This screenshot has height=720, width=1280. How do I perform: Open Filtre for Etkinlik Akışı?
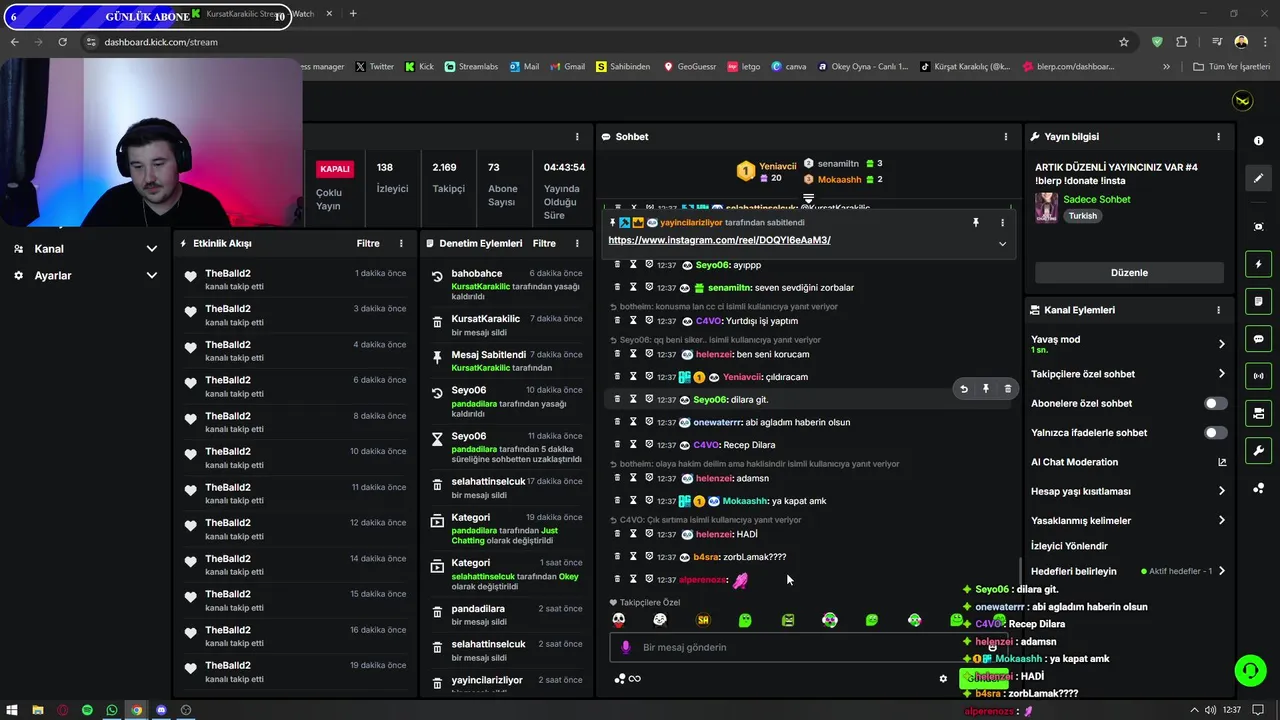point(368,243)
